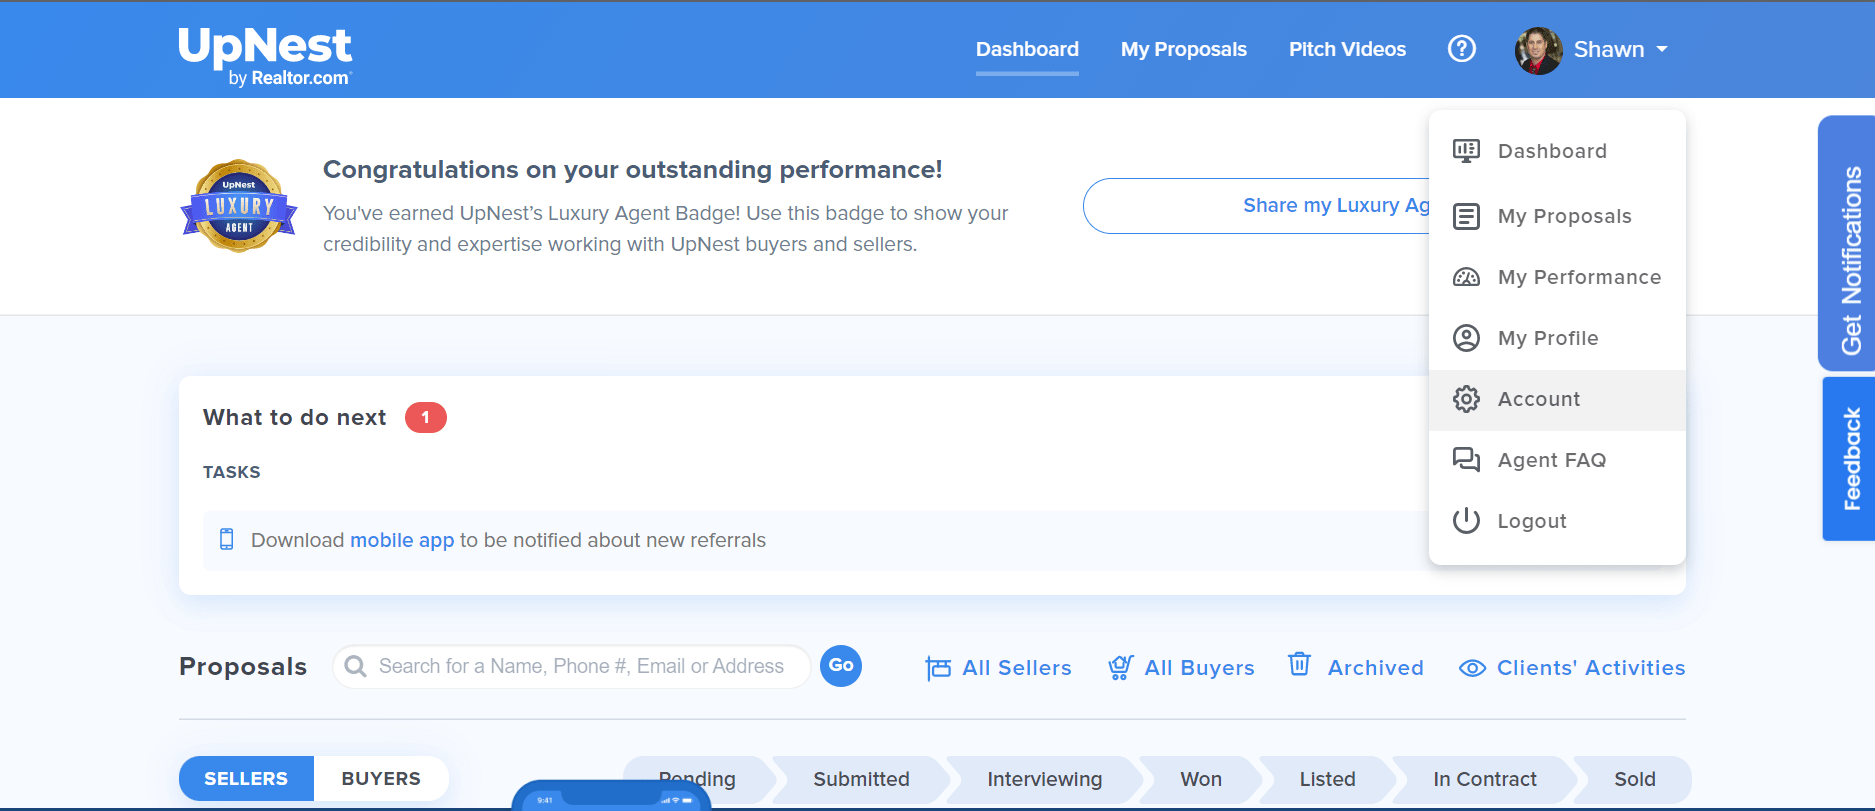View Archived proposals link
The height and width of the screenshot is (811, 1875).
click(x=1375, y=668)
